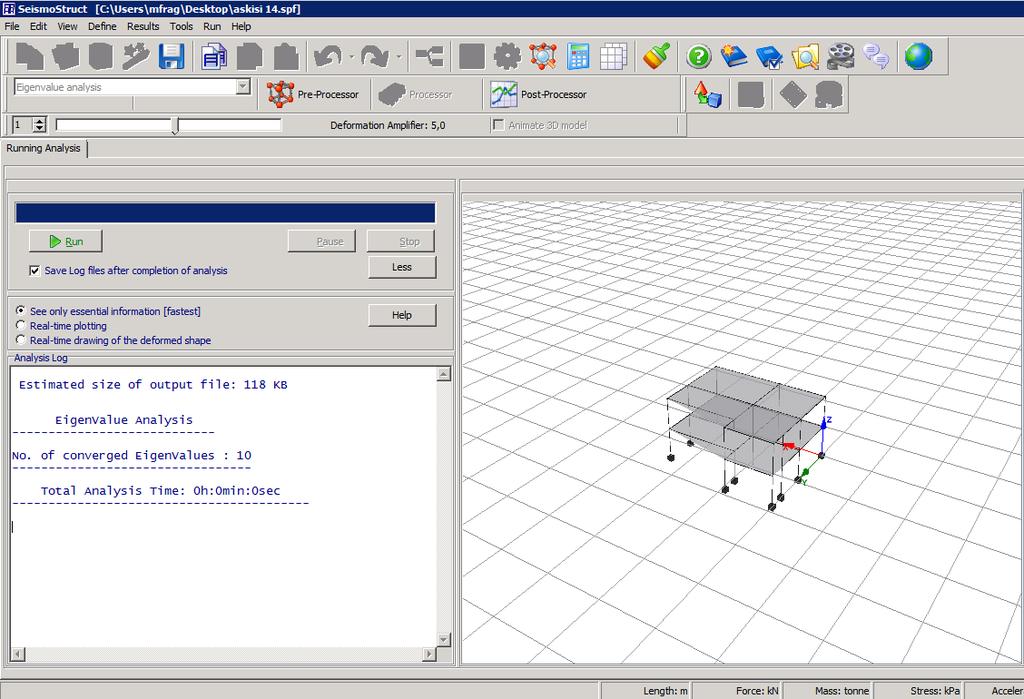Click the blue book with checkmark icon
This screenshot has width=1024, height=699.
pos(769,56)
